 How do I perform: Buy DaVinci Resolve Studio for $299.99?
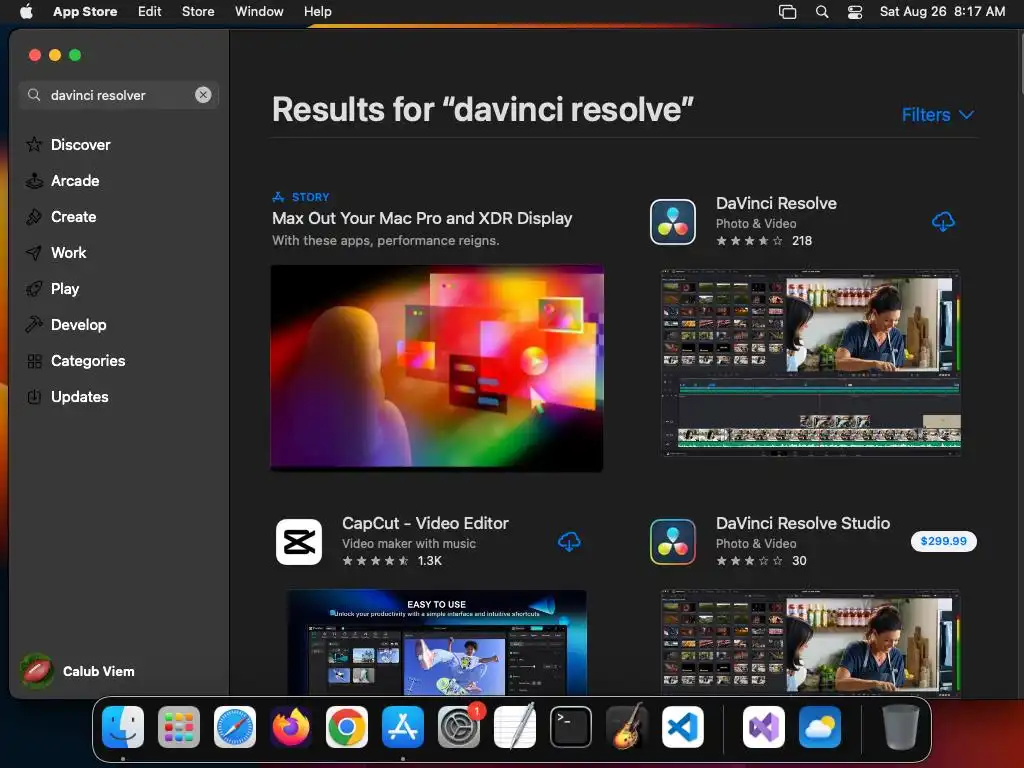(944, 541)
